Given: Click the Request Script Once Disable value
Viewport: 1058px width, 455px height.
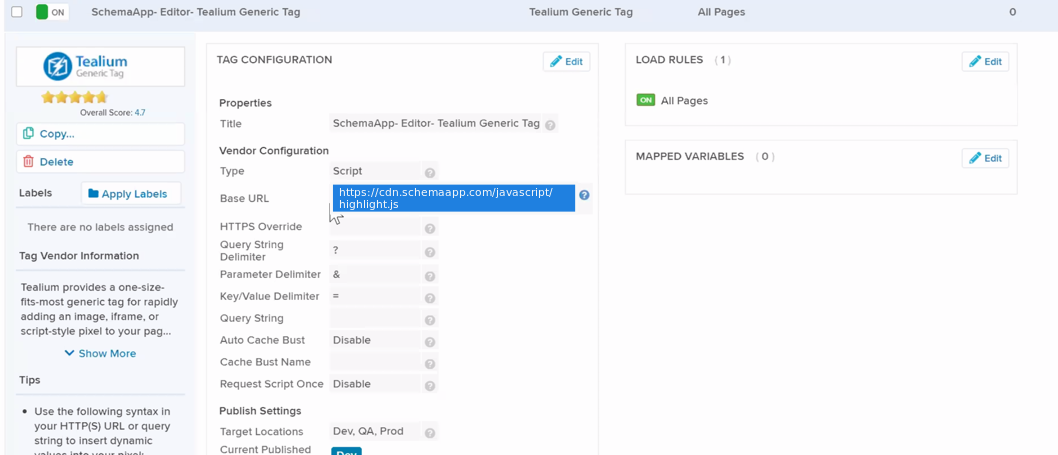Looking at the screenshot, I should click(x=375, y=384).
